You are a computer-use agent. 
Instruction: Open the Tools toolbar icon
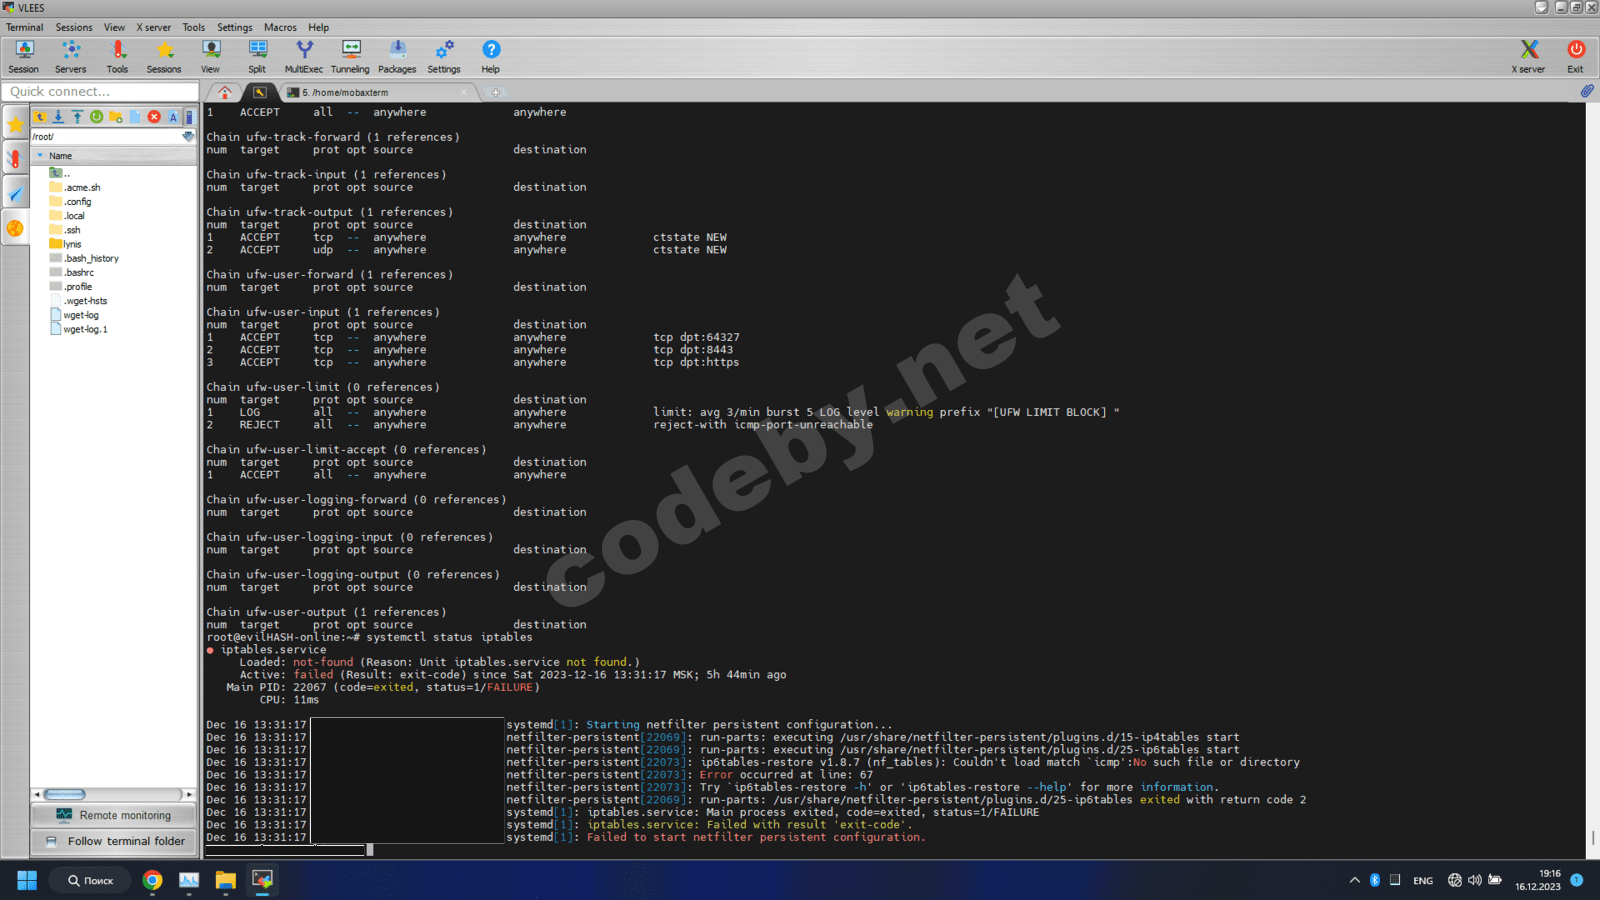(117, 56)
